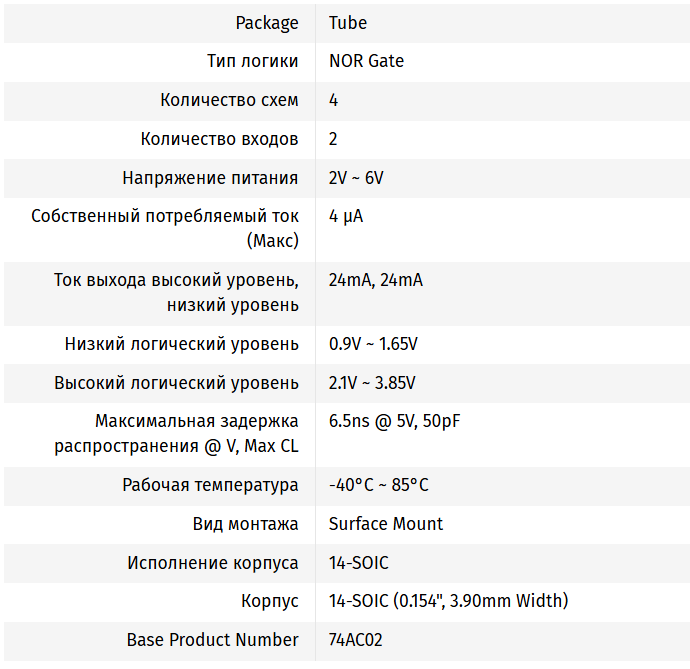Click the "14-SOIC (0.154", 3.90mm Width)" value
The height and width of the screenshot is (669, 690).
(448, 601)
